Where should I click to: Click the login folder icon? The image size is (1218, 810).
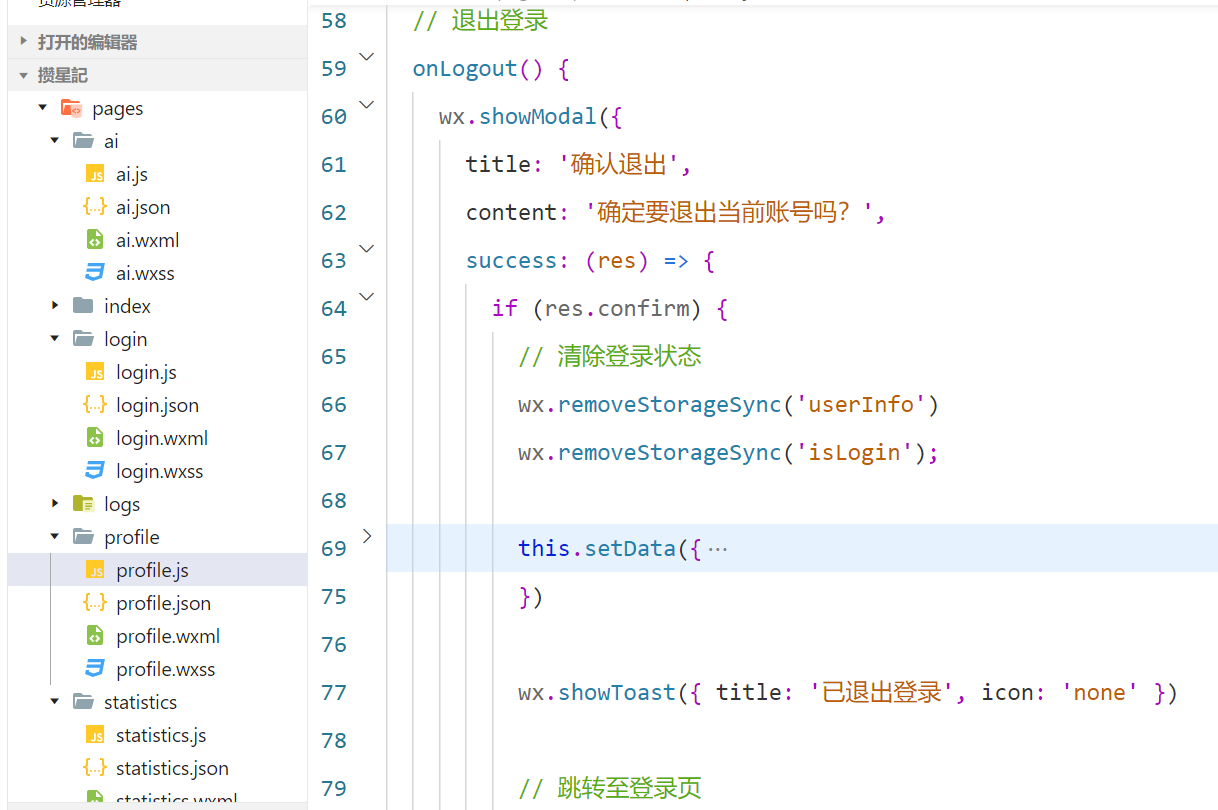83,339
